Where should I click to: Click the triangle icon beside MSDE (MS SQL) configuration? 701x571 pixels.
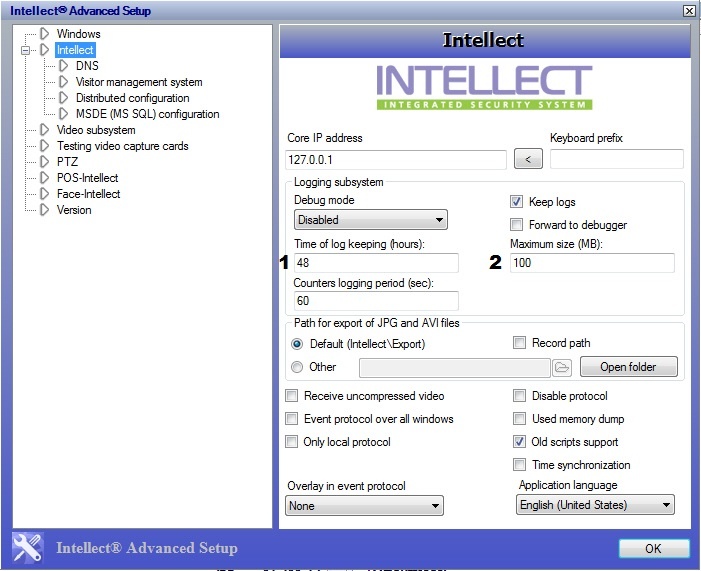tap(63, 114)
